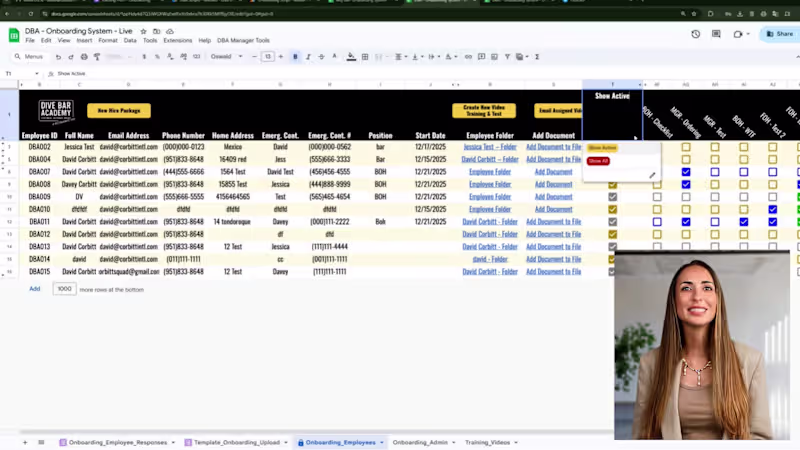
Task: Open the text rotation dropdown
Action: 450,57
